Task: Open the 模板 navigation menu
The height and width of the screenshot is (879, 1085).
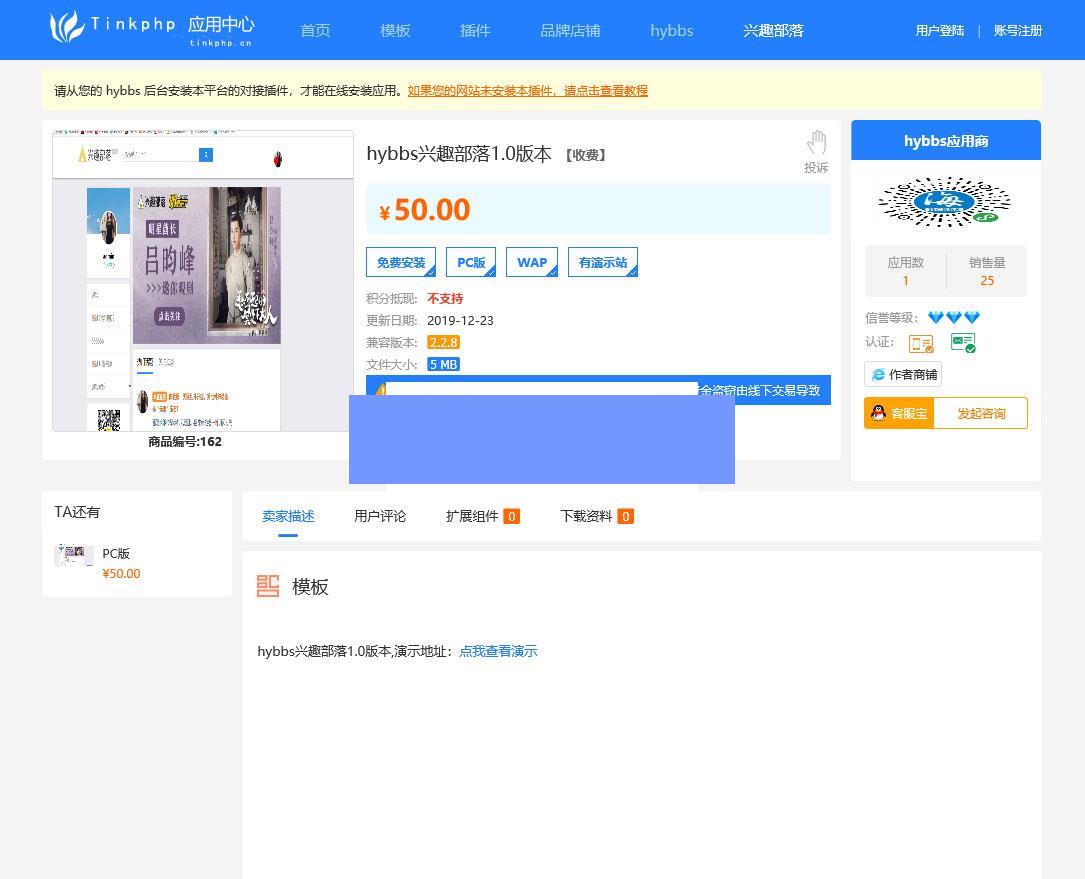Action: pos(395,30)
